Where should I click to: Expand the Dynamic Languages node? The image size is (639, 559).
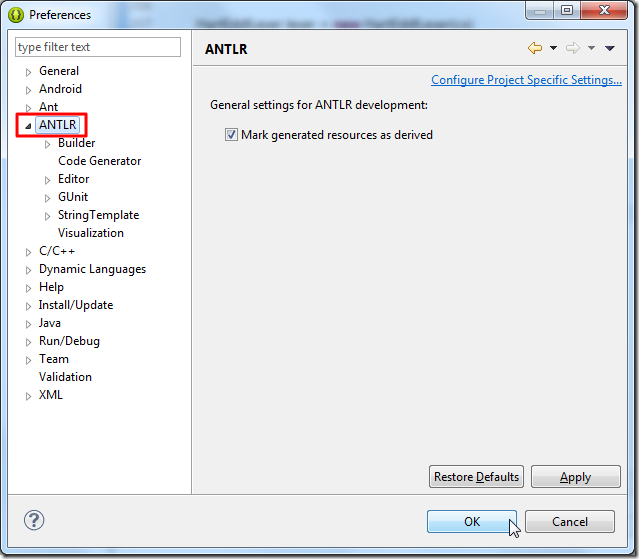[x=28, y=270]
